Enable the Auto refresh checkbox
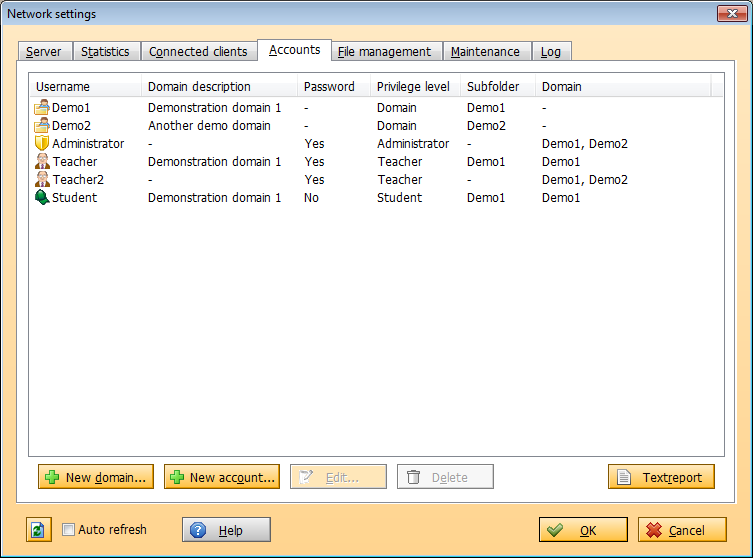Screen dimensions: 753x558 (x=69, y=530)
